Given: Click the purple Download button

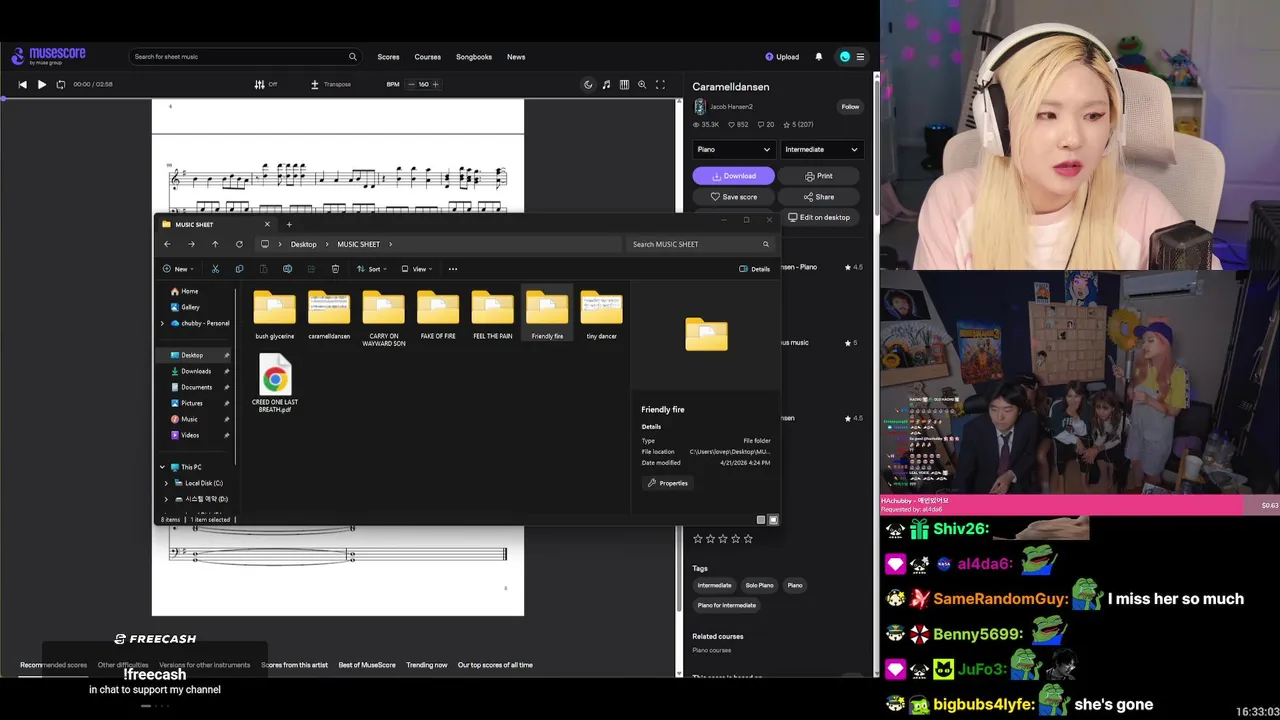Looking at the screenshot, I should (x=733, y=176).
